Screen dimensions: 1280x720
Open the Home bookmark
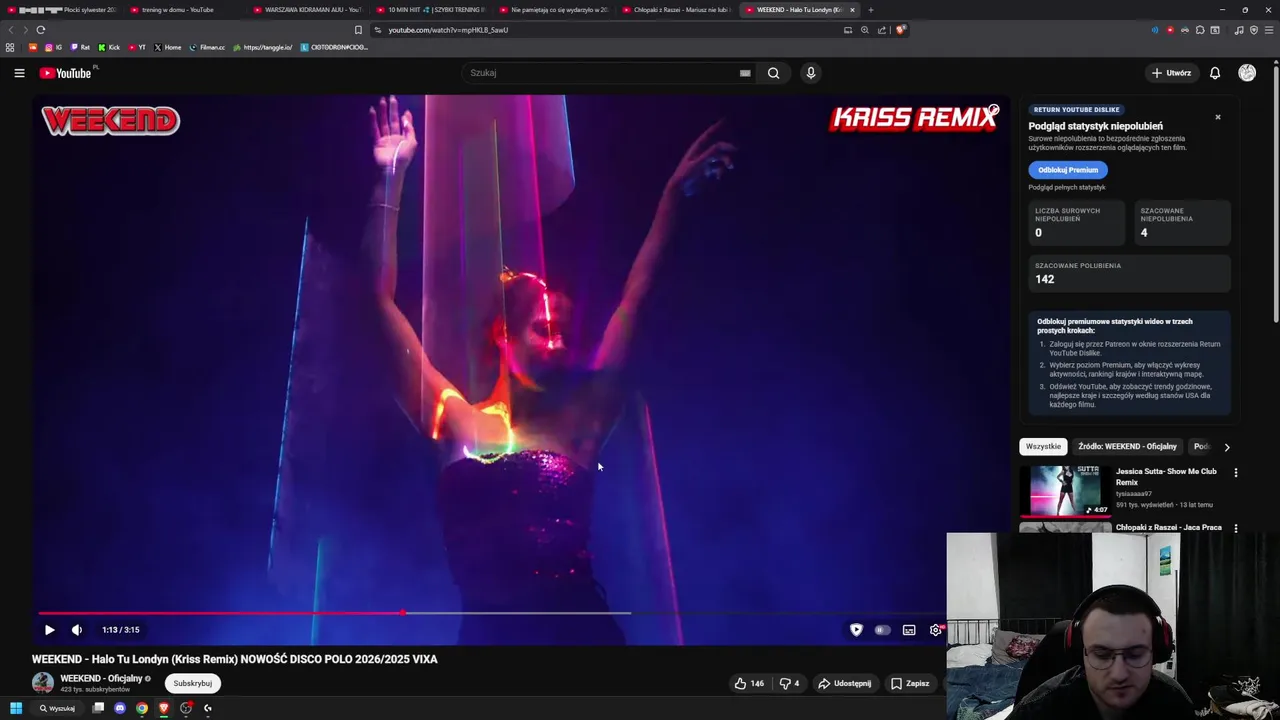167,47
